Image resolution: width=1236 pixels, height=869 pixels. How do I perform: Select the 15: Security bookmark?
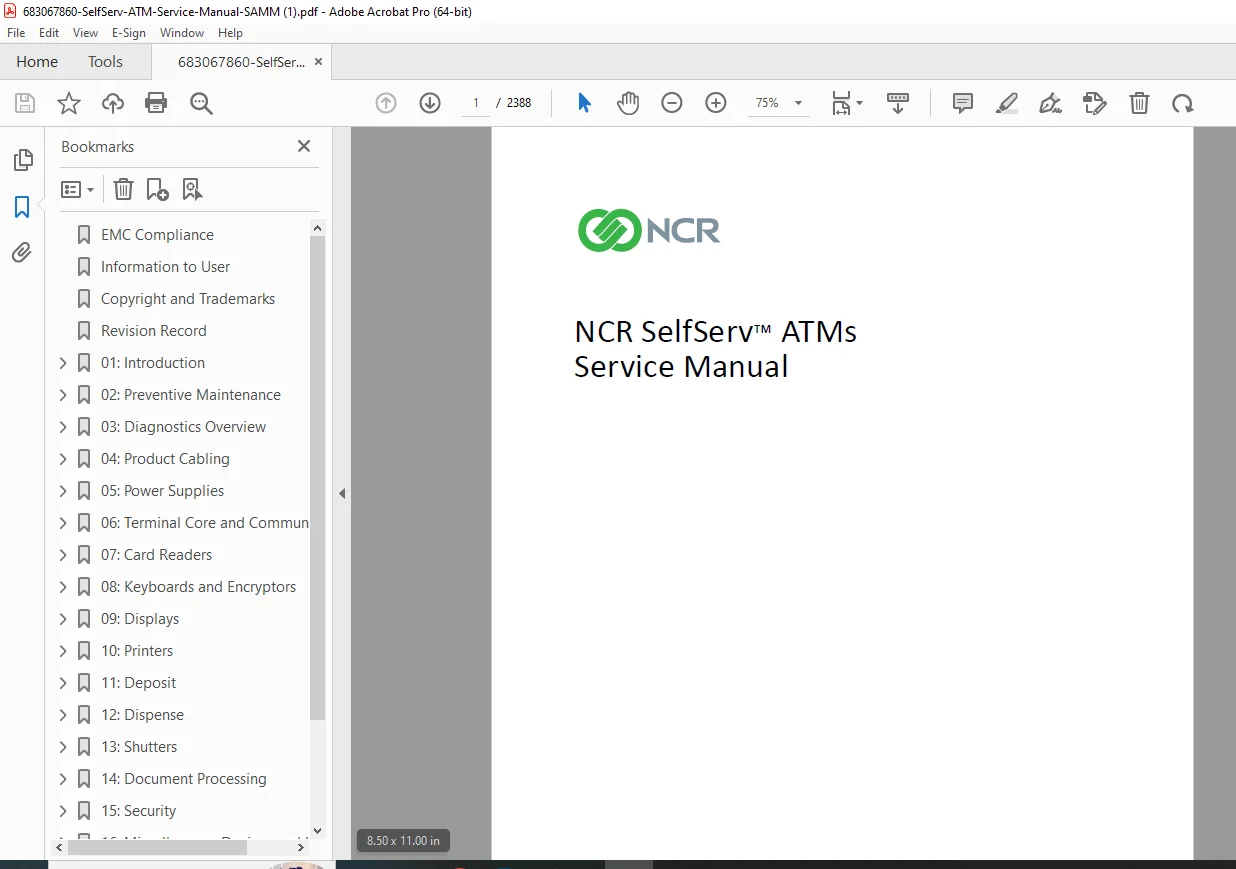138,811
